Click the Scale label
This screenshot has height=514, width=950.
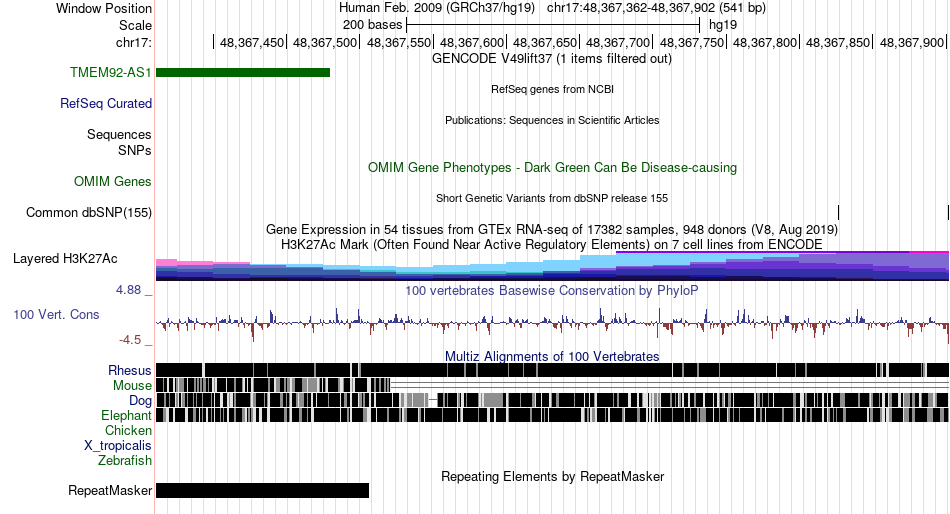click(135, 25)
